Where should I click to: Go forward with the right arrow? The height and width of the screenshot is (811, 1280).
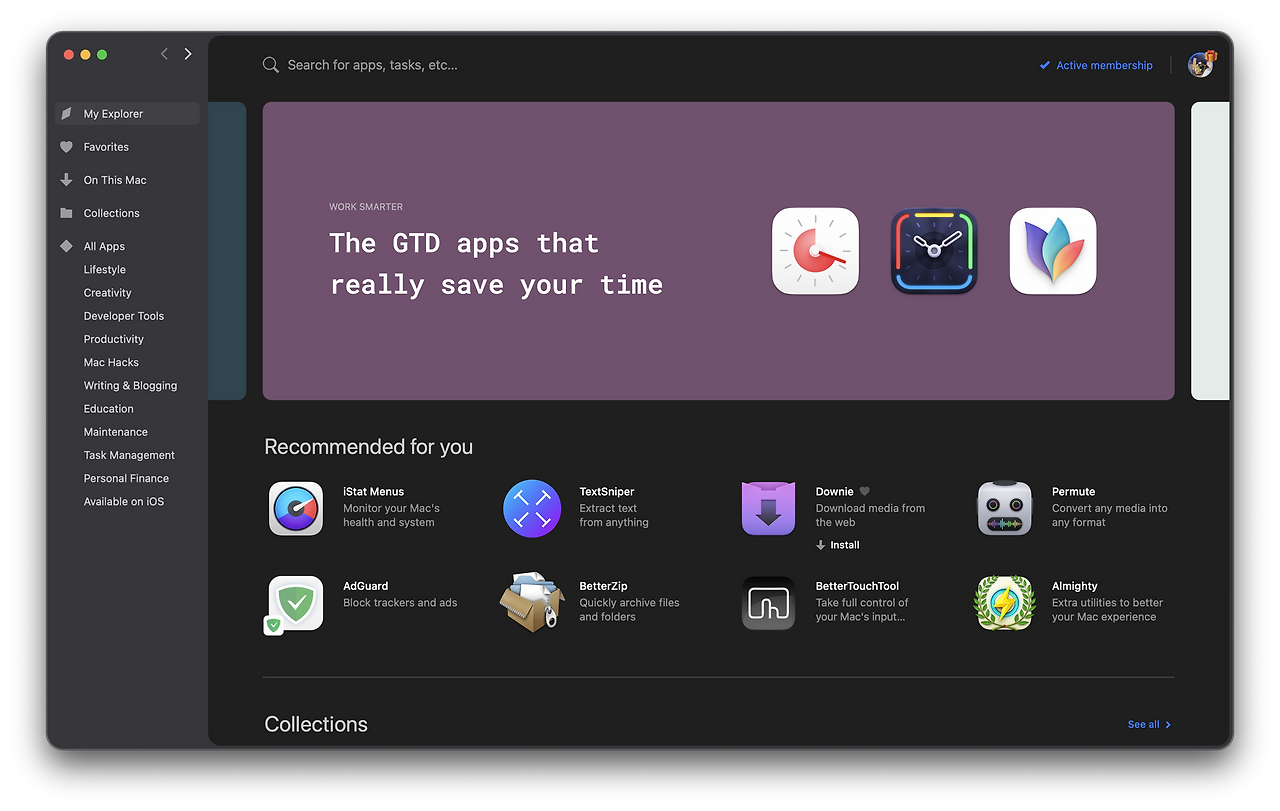(x=188, y=54)
